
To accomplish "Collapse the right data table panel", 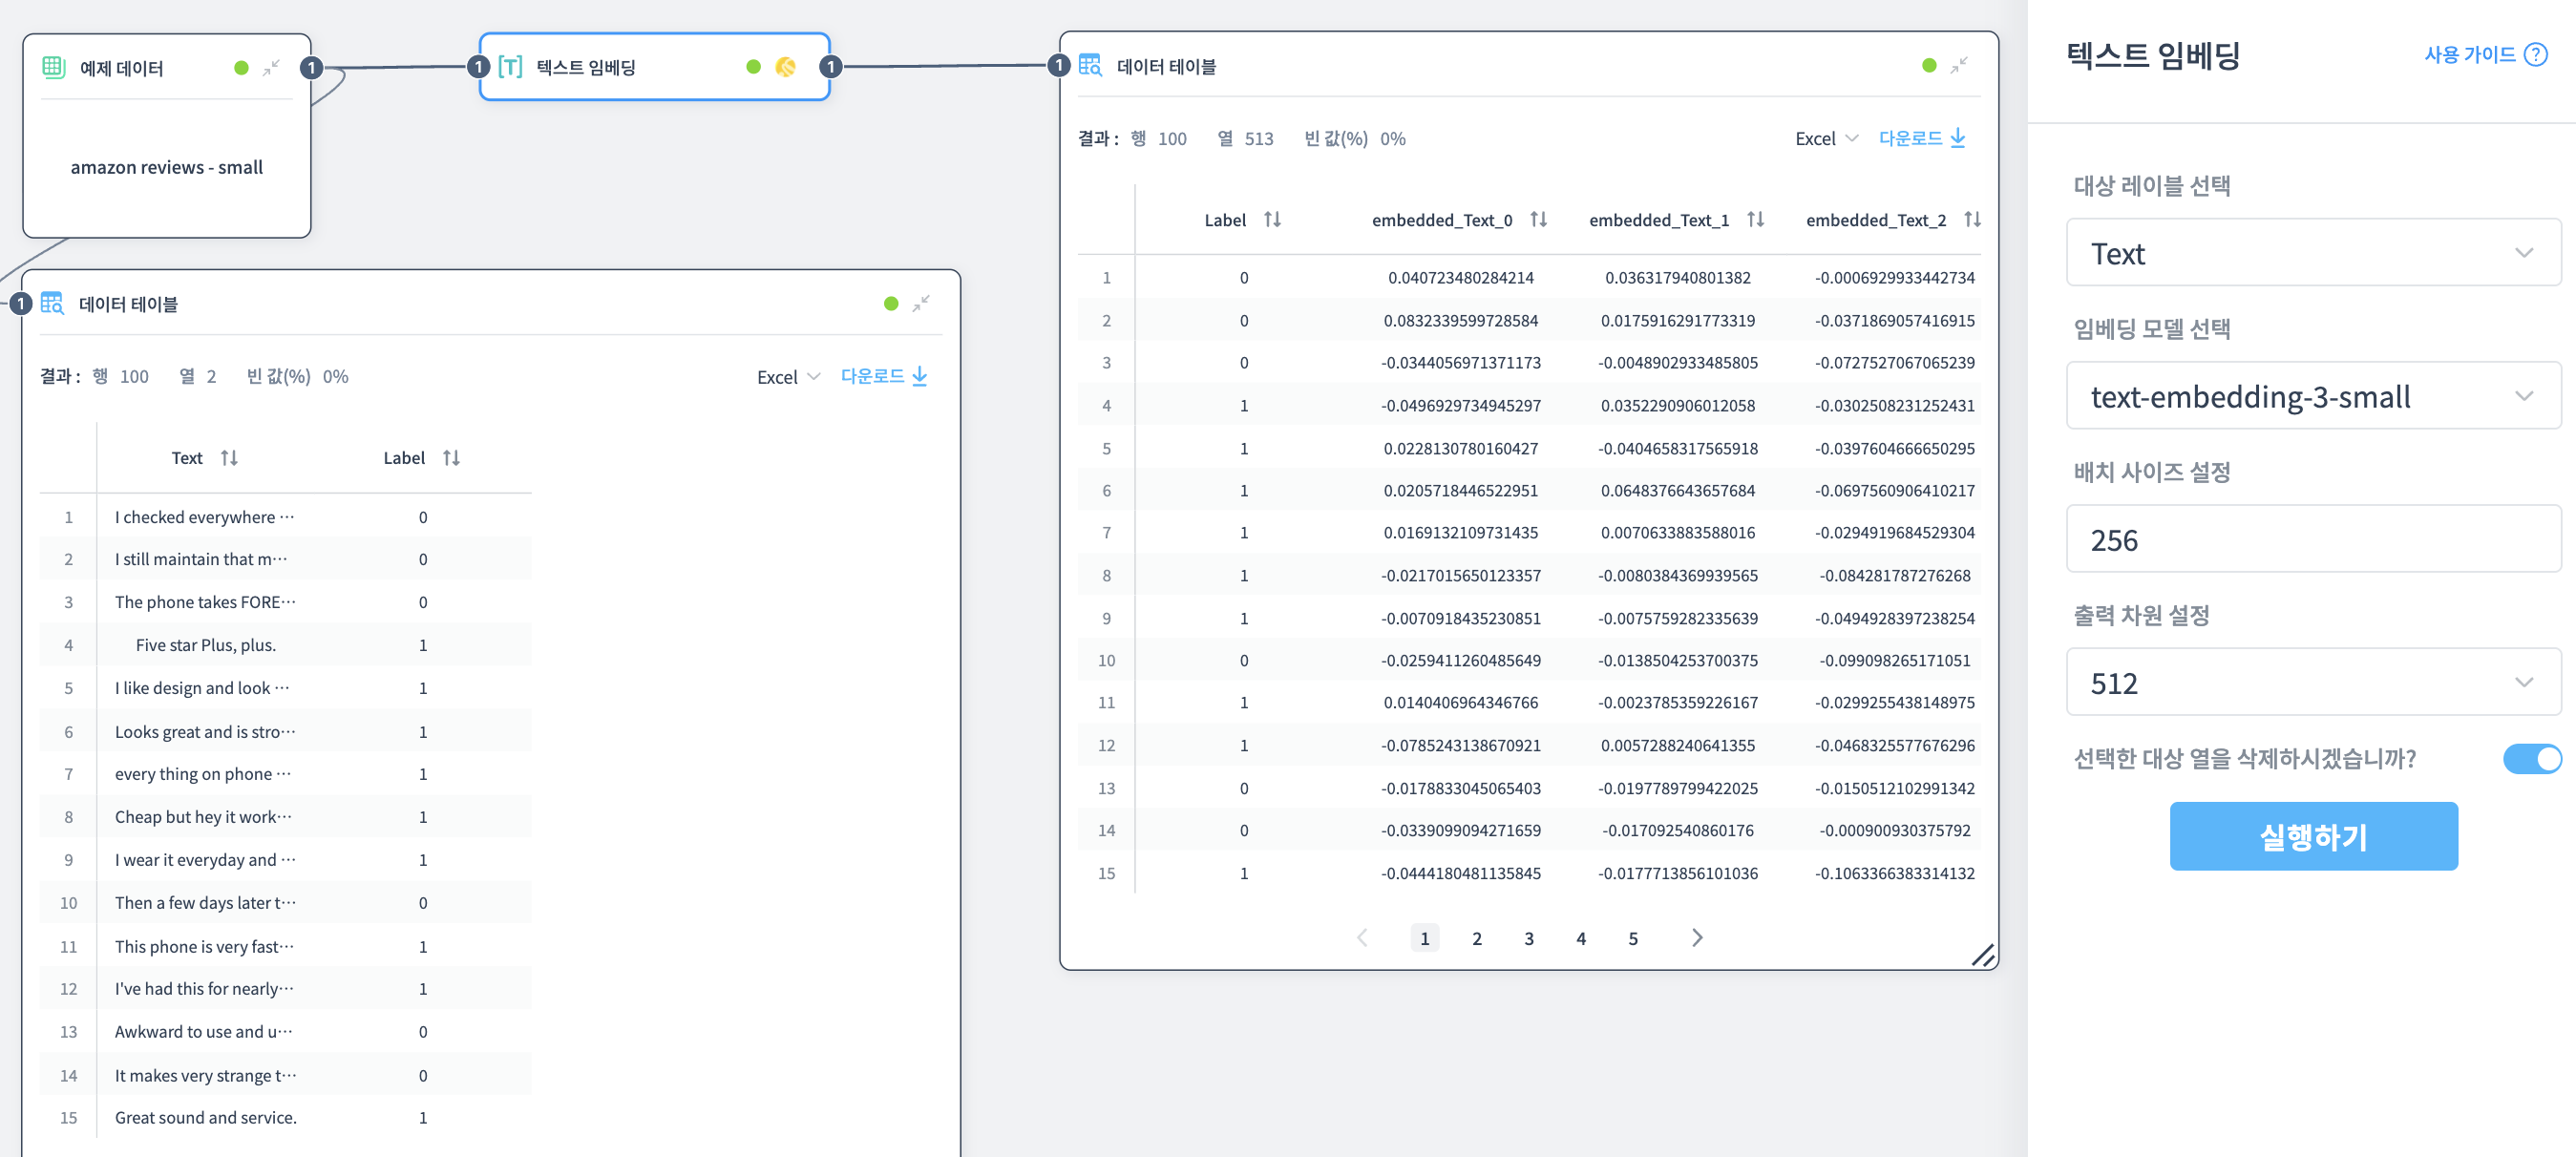I will click(x=1958, y=65).
